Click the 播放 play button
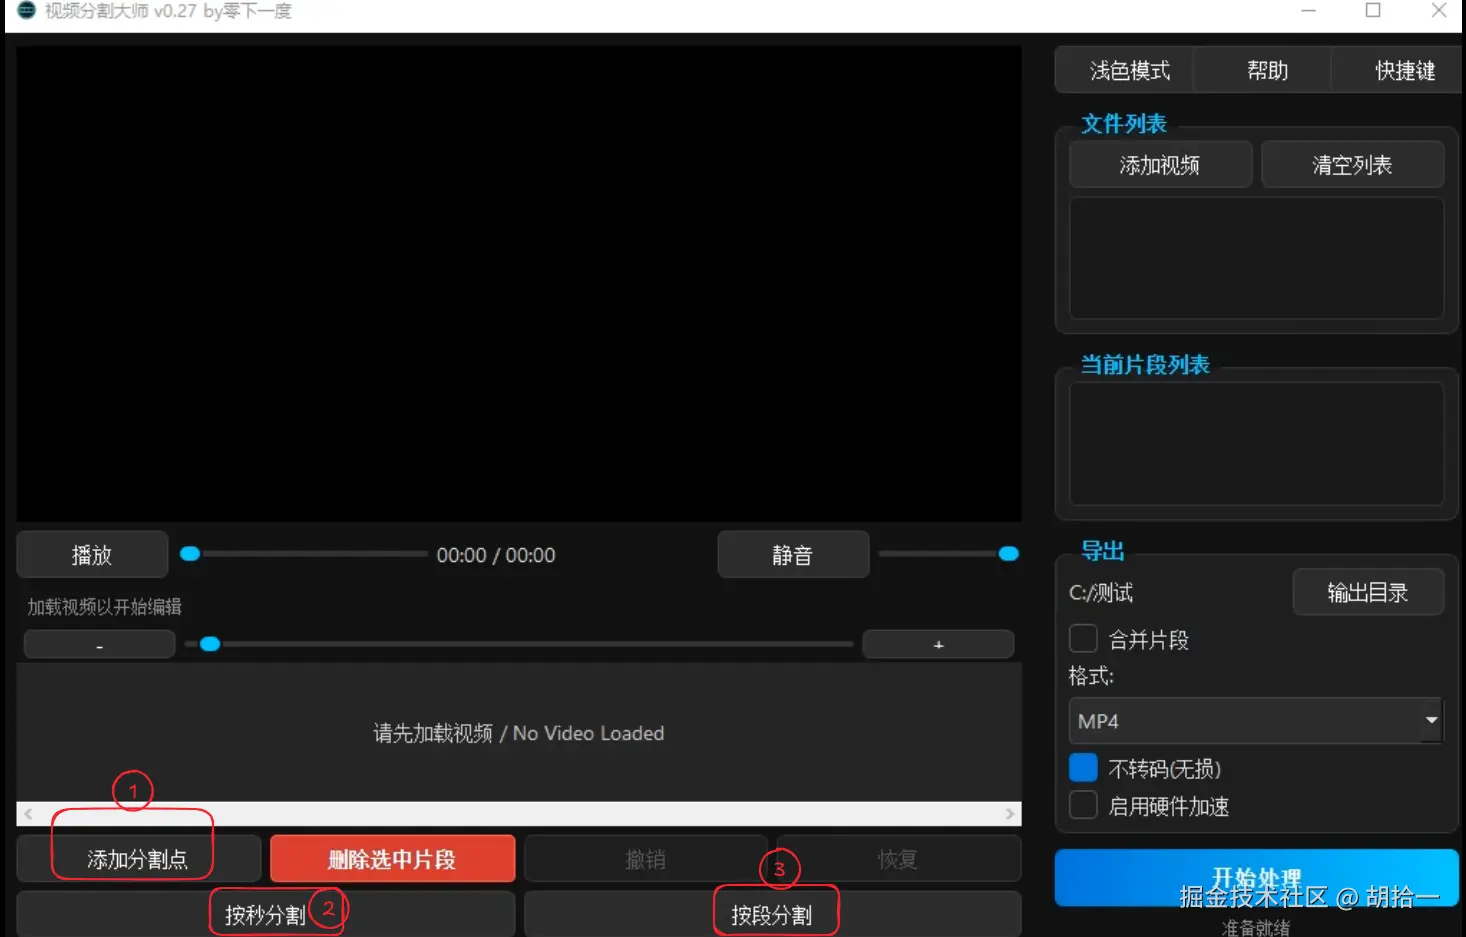 point(92,555)
